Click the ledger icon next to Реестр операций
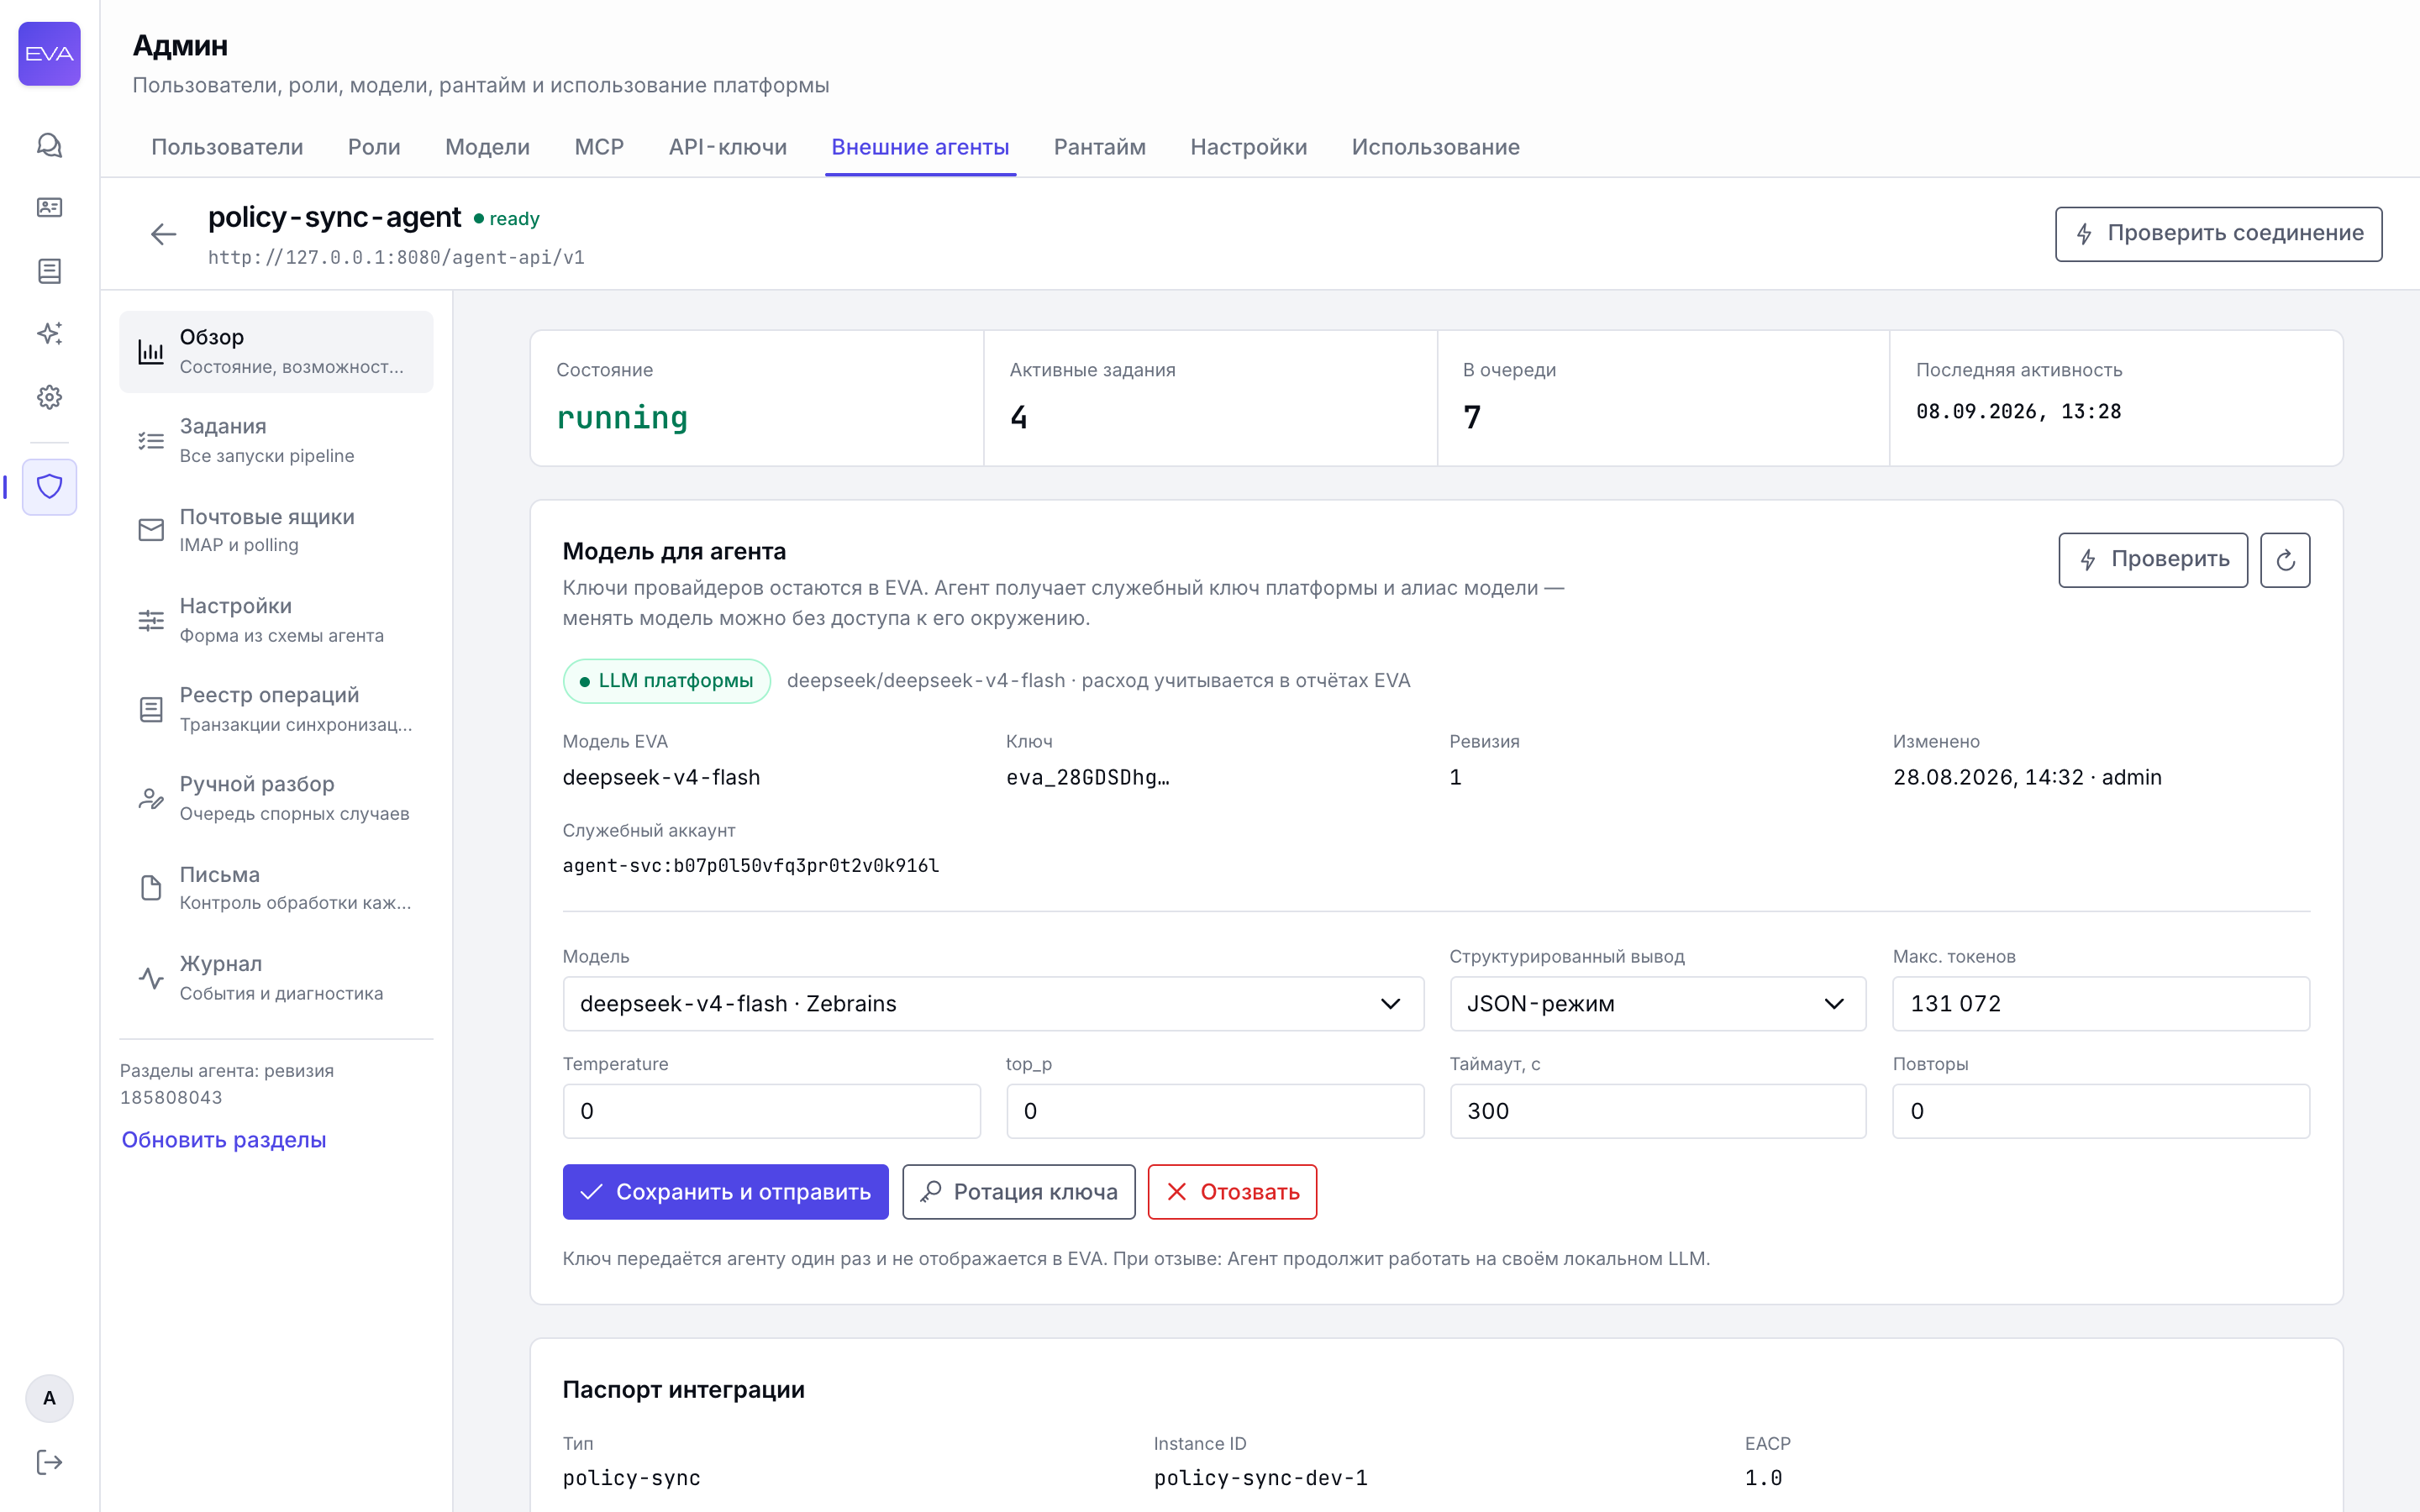The image size is (2420, 1512). point(151,709)
